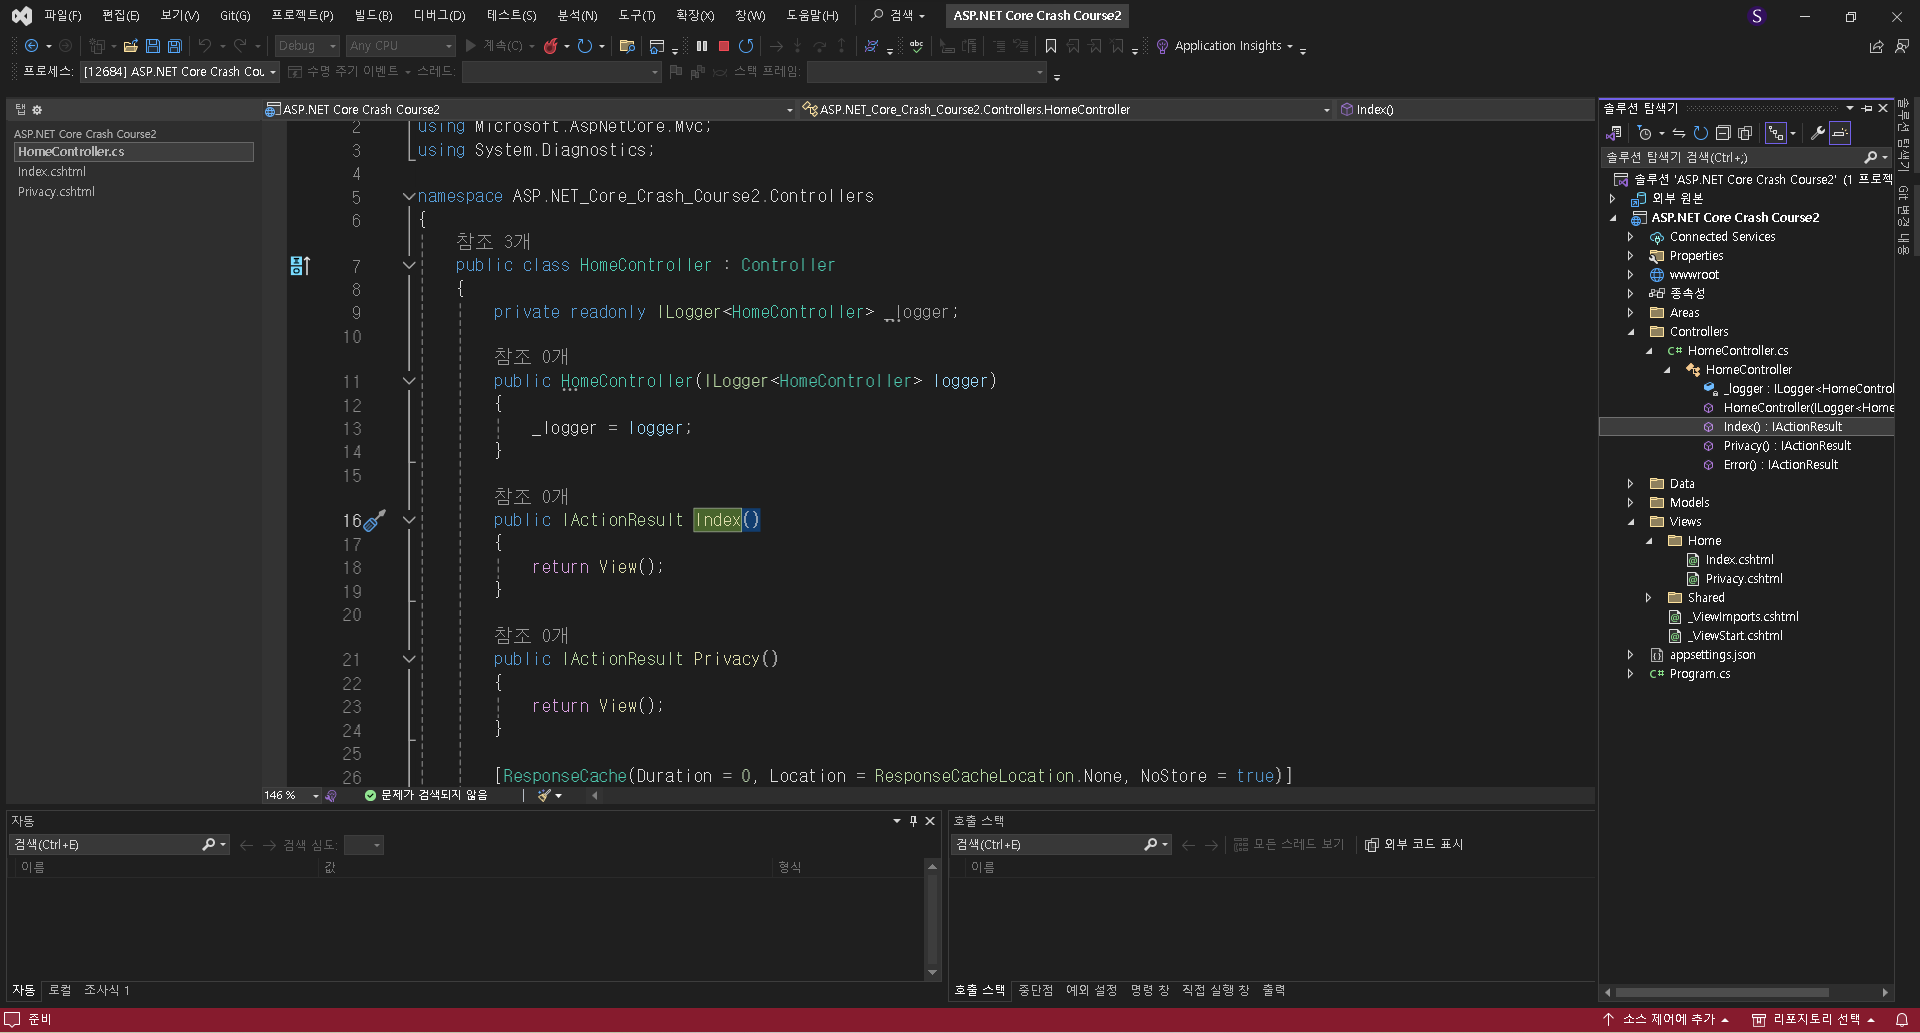1920x1033 pixels.
Task: Switch to the 로컬 (Locals) tab
Action: [60, 990]
